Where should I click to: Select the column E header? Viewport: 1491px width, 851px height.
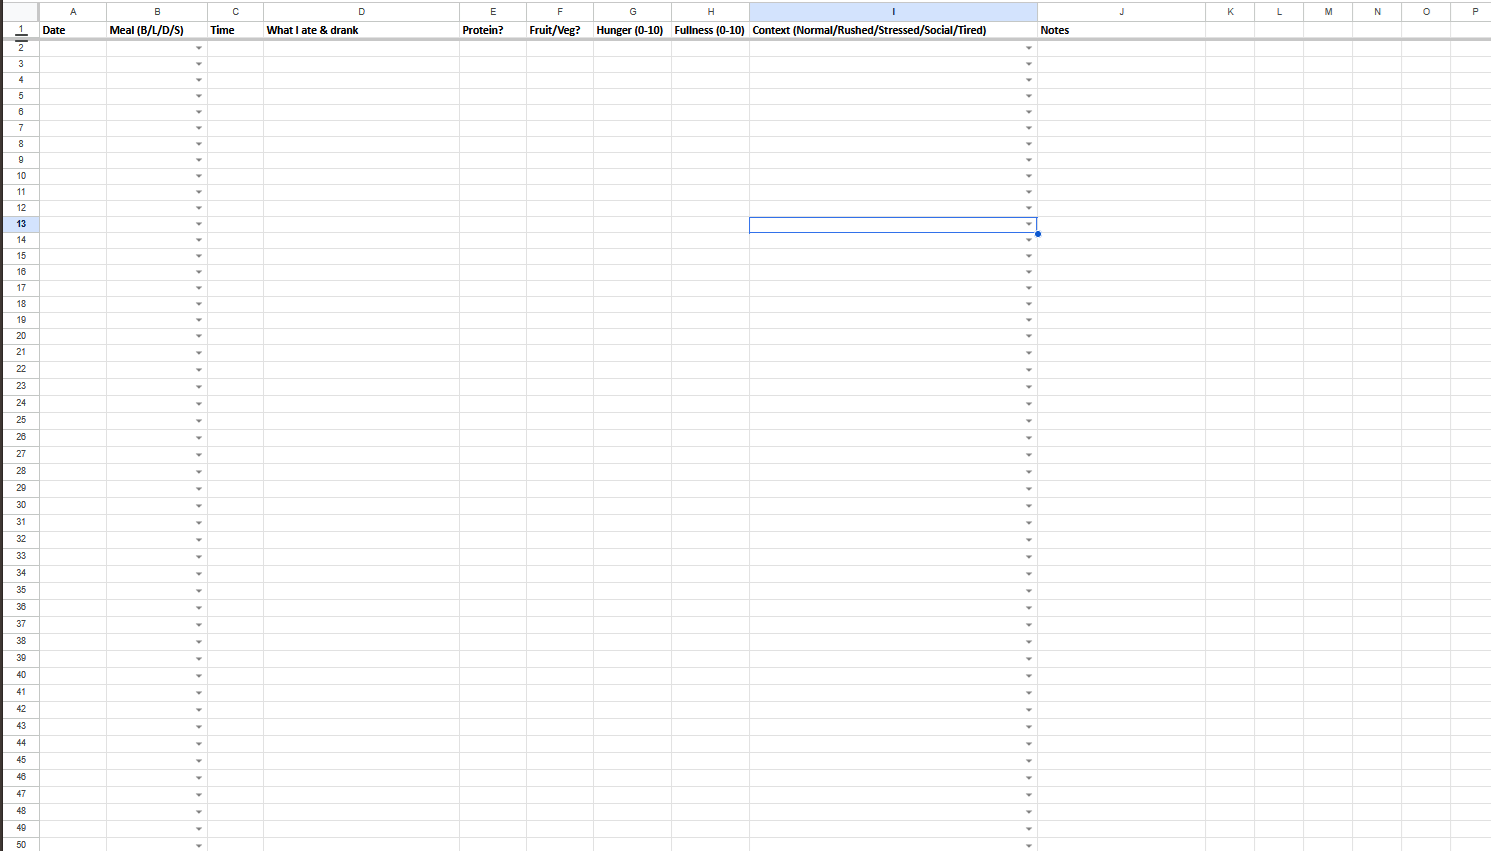pos(493,11)
